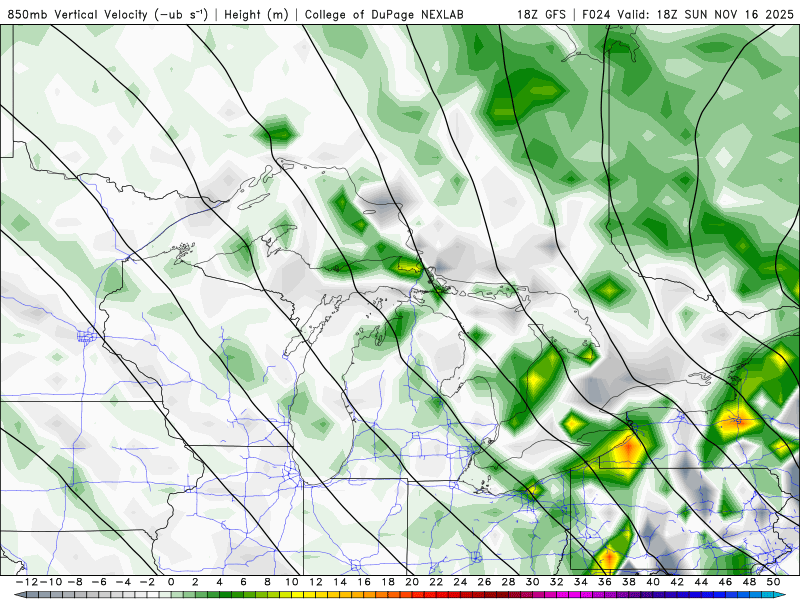
Task: Click the '26' value on color scale
Action: 485,582
